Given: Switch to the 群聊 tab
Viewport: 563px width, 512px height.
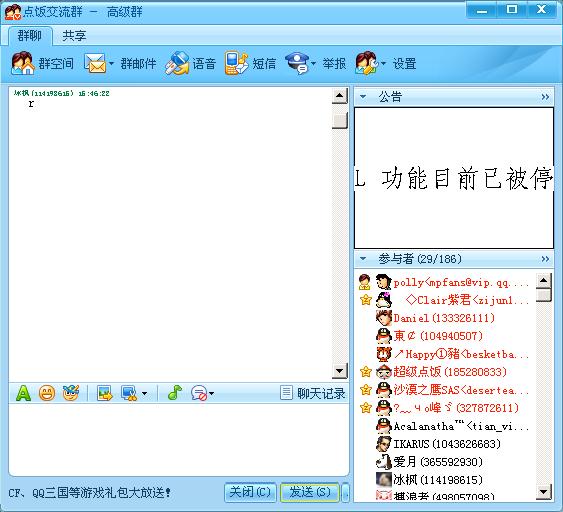Looking at the screenshot, I should 30,36.
